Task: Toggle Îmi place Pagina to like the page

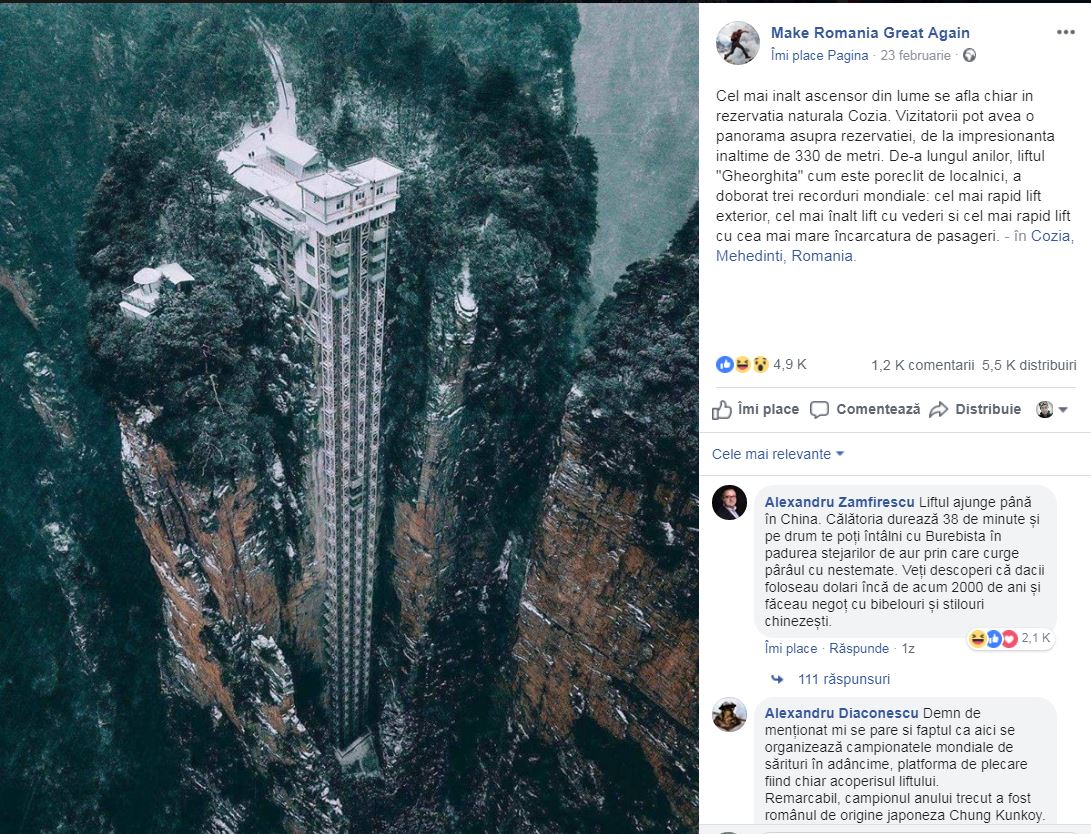Action: coord(819,56)
